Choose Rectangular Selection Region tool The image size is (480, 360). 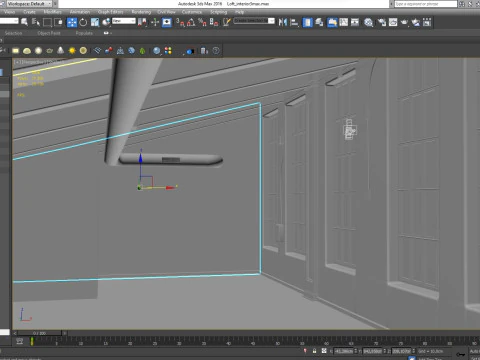(x=47, y=22)
